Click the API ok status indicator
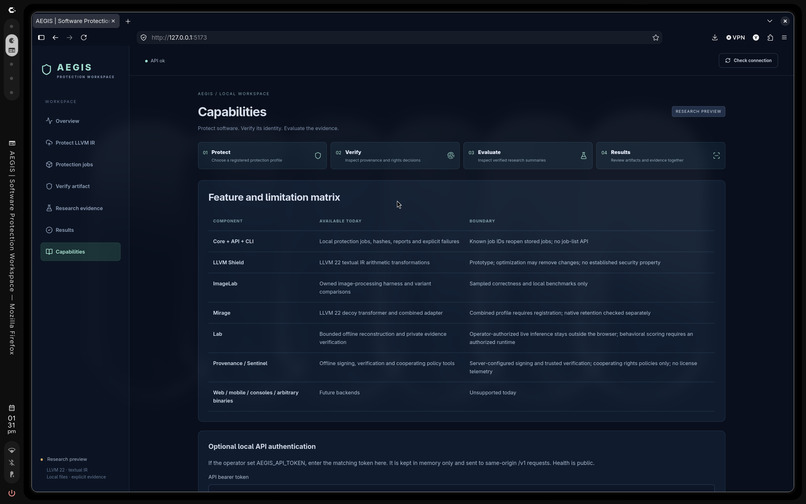This screenshot has width=806, height=504. click(155, 61)
